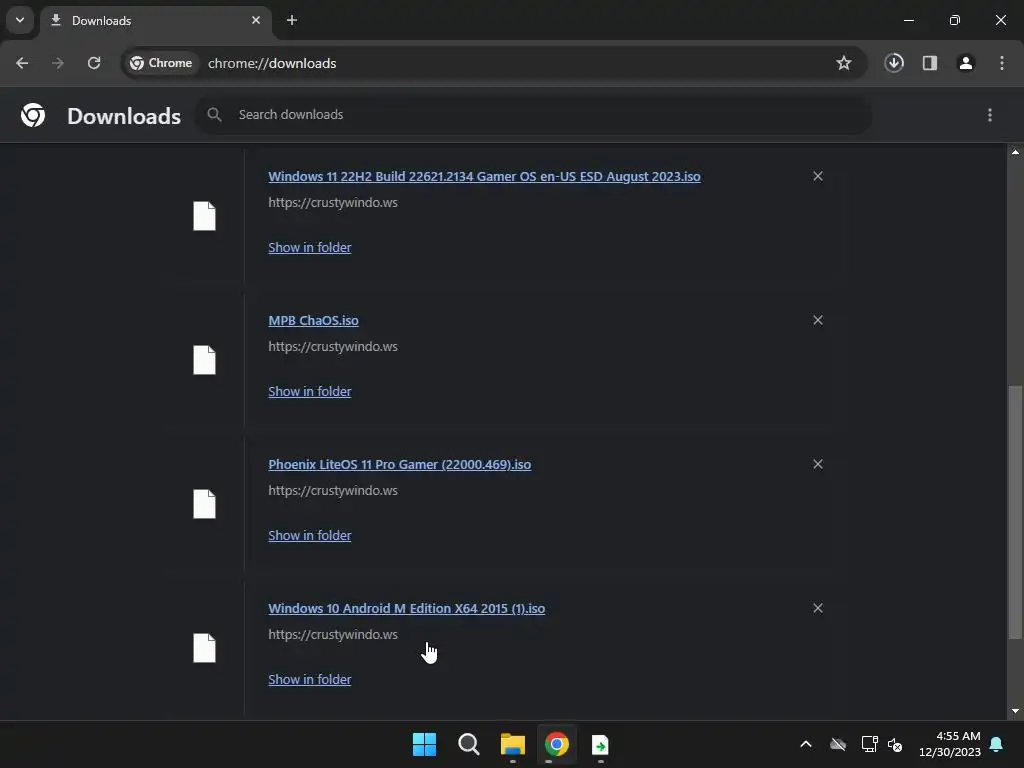
Task: Close the Downloads tab
Action: 256,20
